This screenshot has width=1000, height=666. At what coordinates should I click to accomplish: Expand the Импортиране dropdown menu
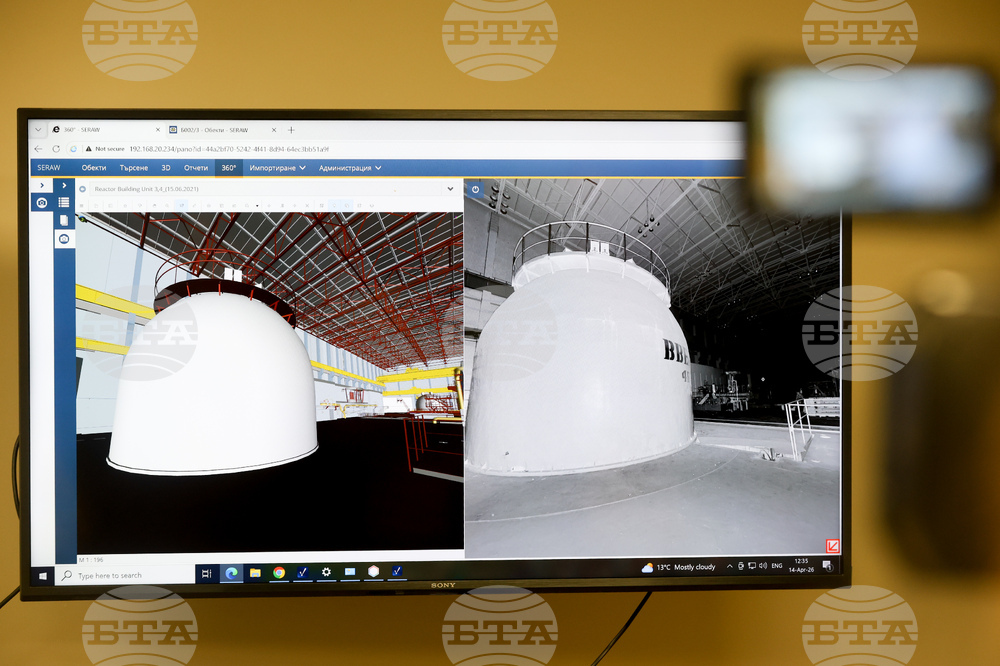pyautogui.click(x=277, y=168)
